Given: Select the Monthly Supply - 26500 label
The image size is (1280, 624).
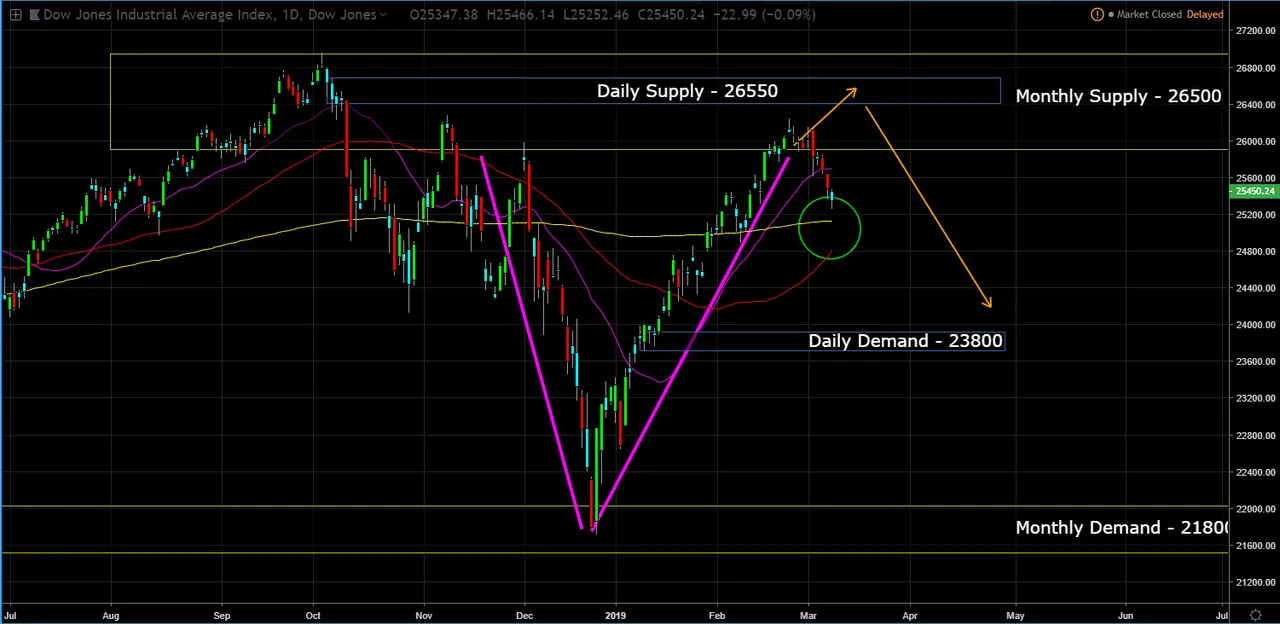Looking at the screenshot, I should coord(1118,96).
